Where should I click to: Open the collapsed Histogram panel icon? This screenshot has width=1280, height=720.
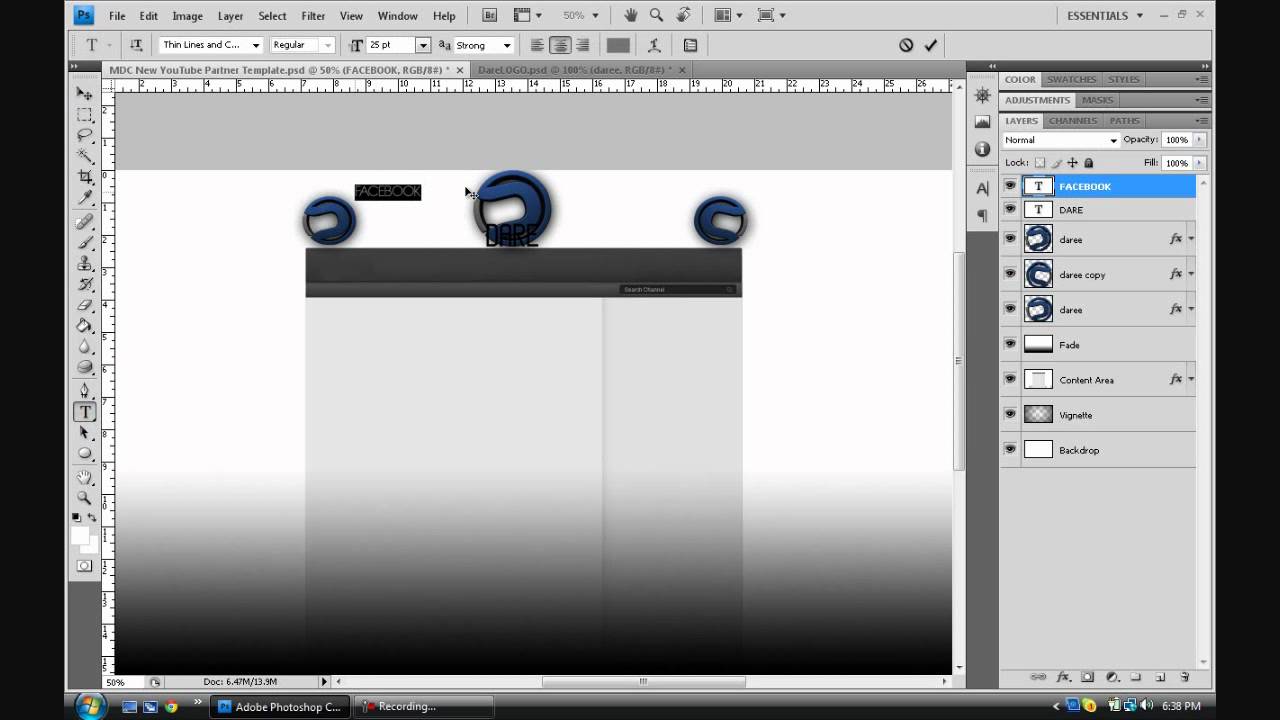(982, 122)
